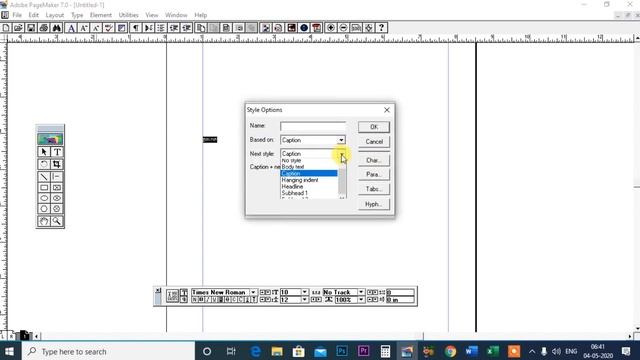Select the Text tool in the toolbox
The height and width of the screenshot is (360, 640).
pos(57,152)
